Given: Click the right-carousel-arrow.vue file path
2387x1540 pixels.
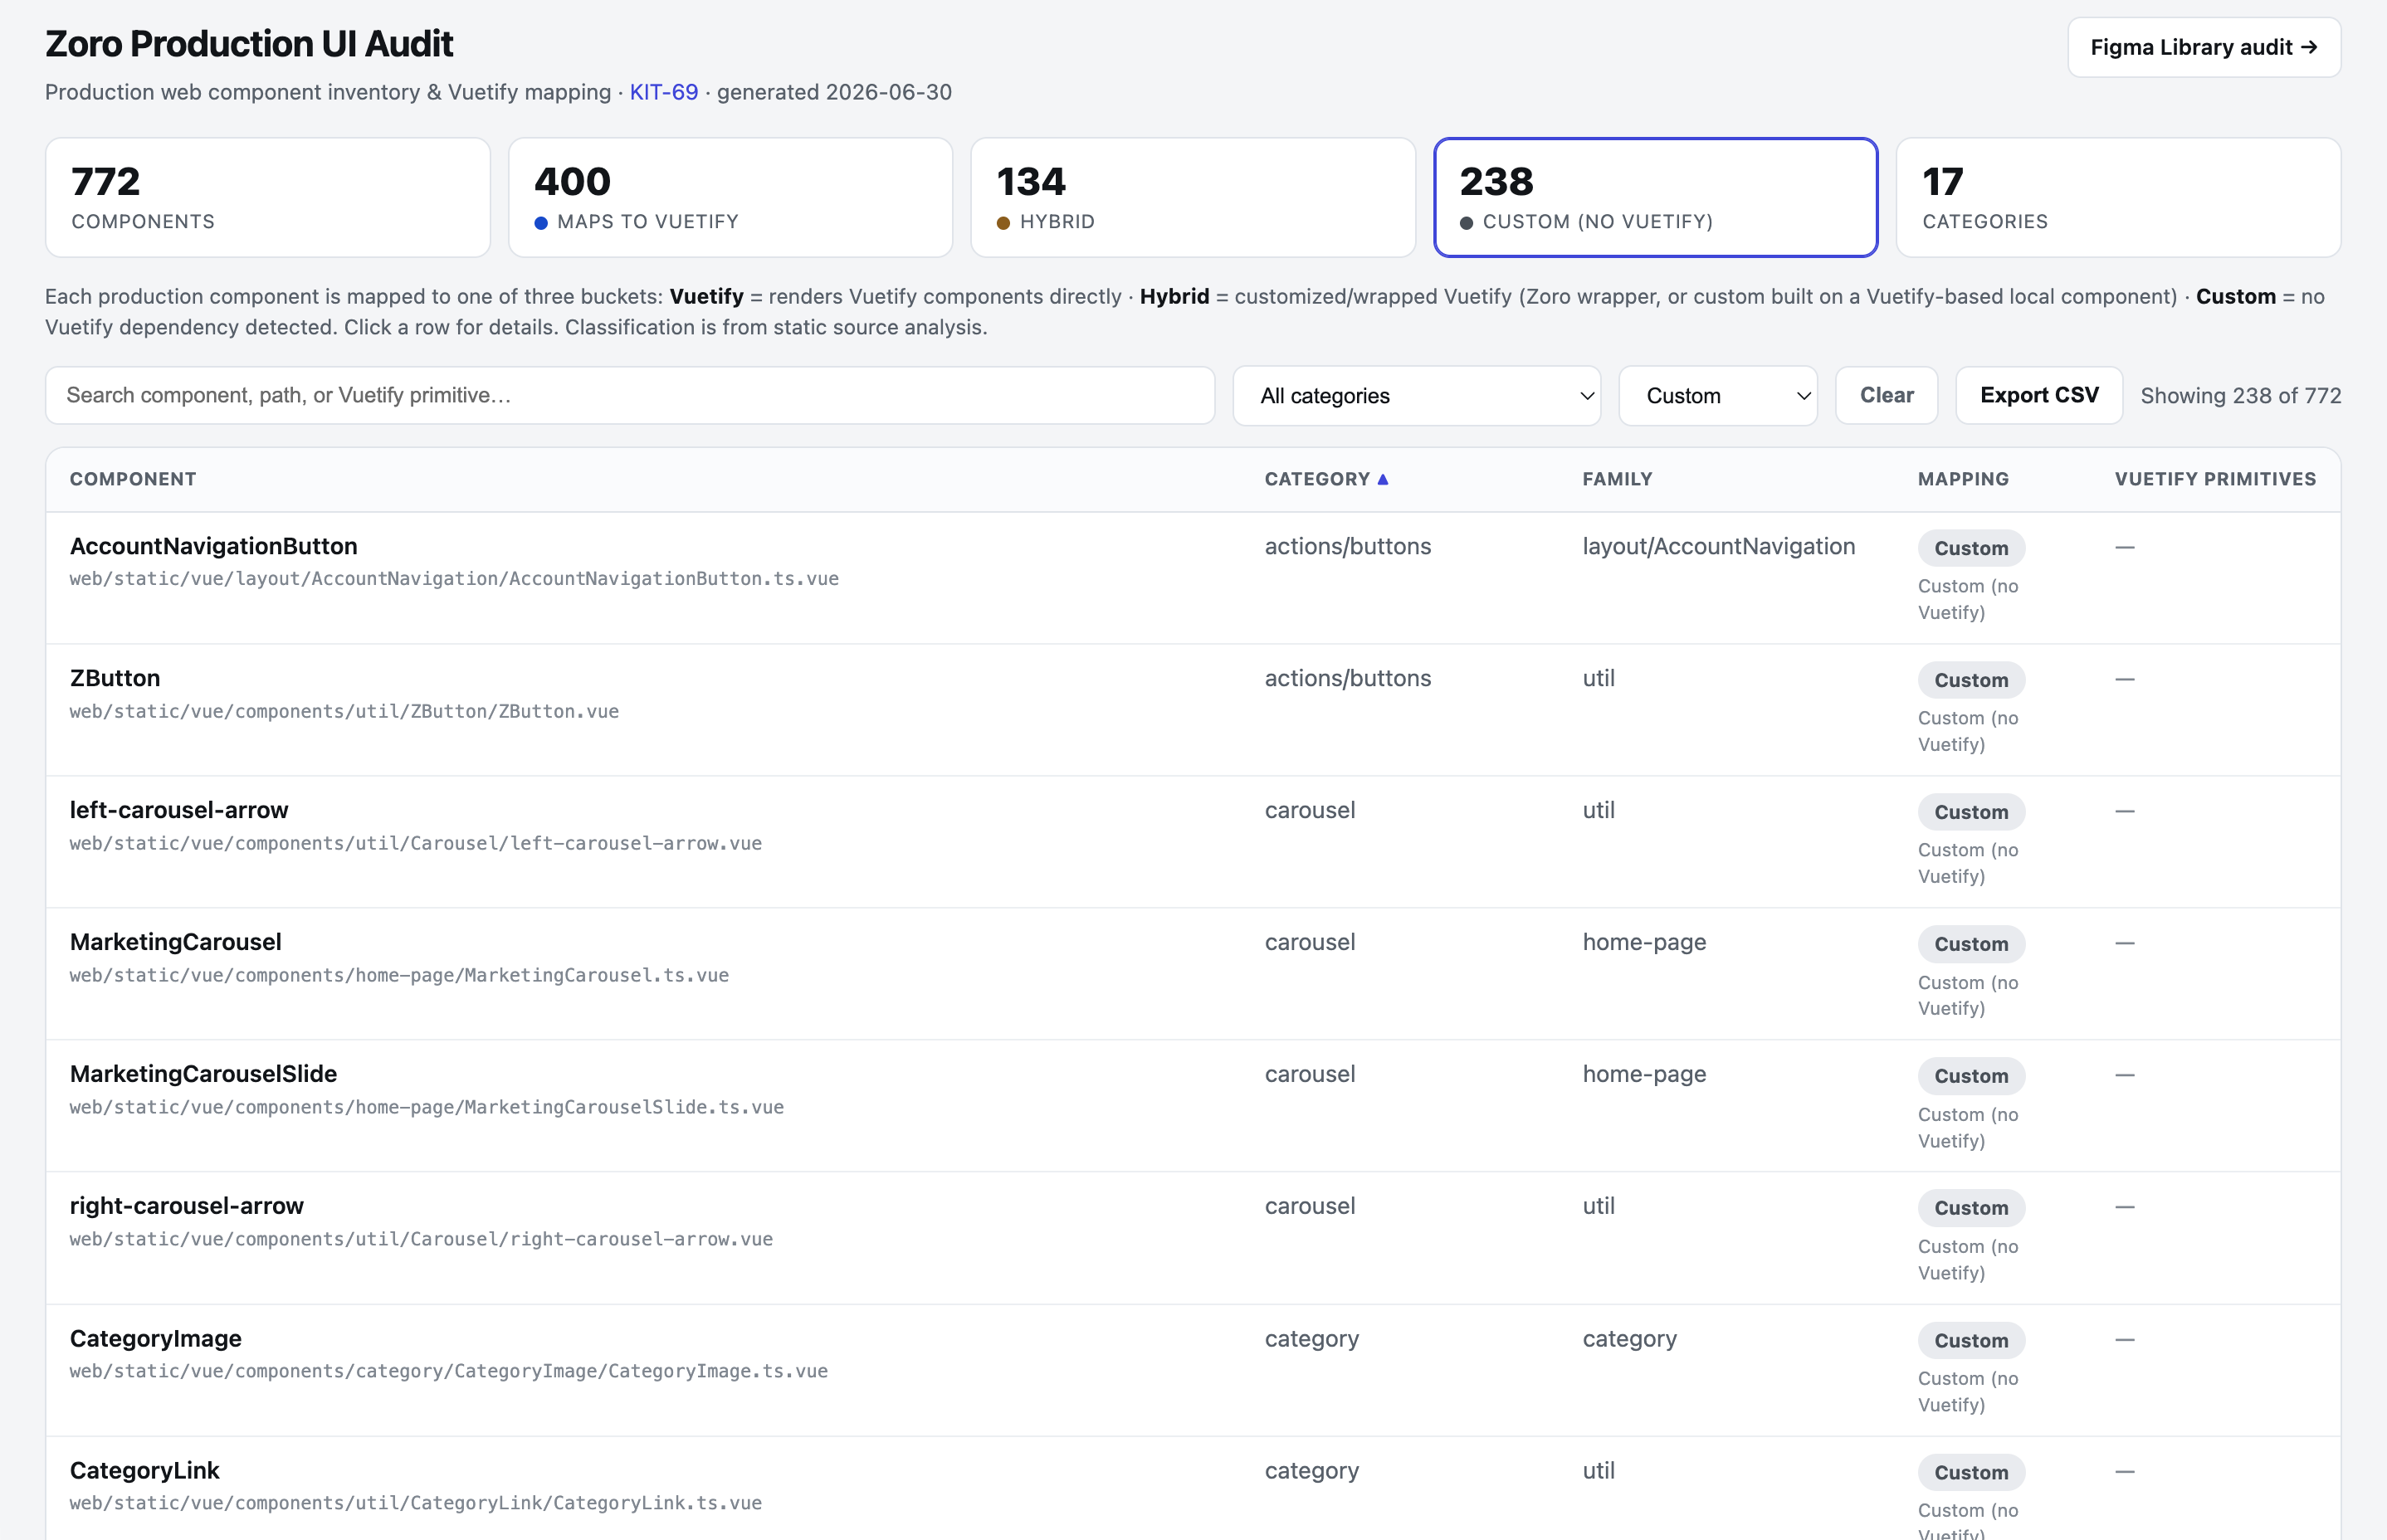Looking at the screenshot, I should coord(421,1239).
